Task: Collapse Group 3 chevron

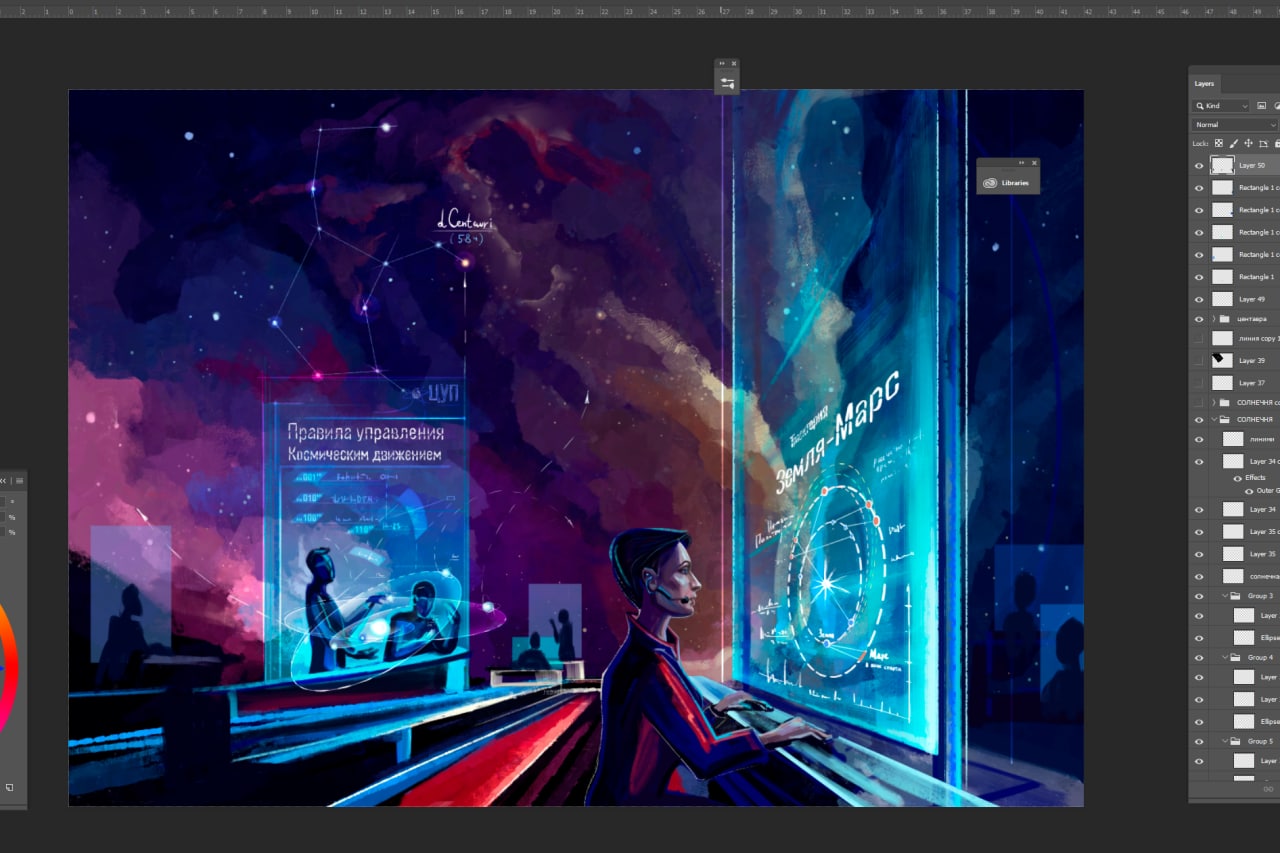Action: point(1226,596)
